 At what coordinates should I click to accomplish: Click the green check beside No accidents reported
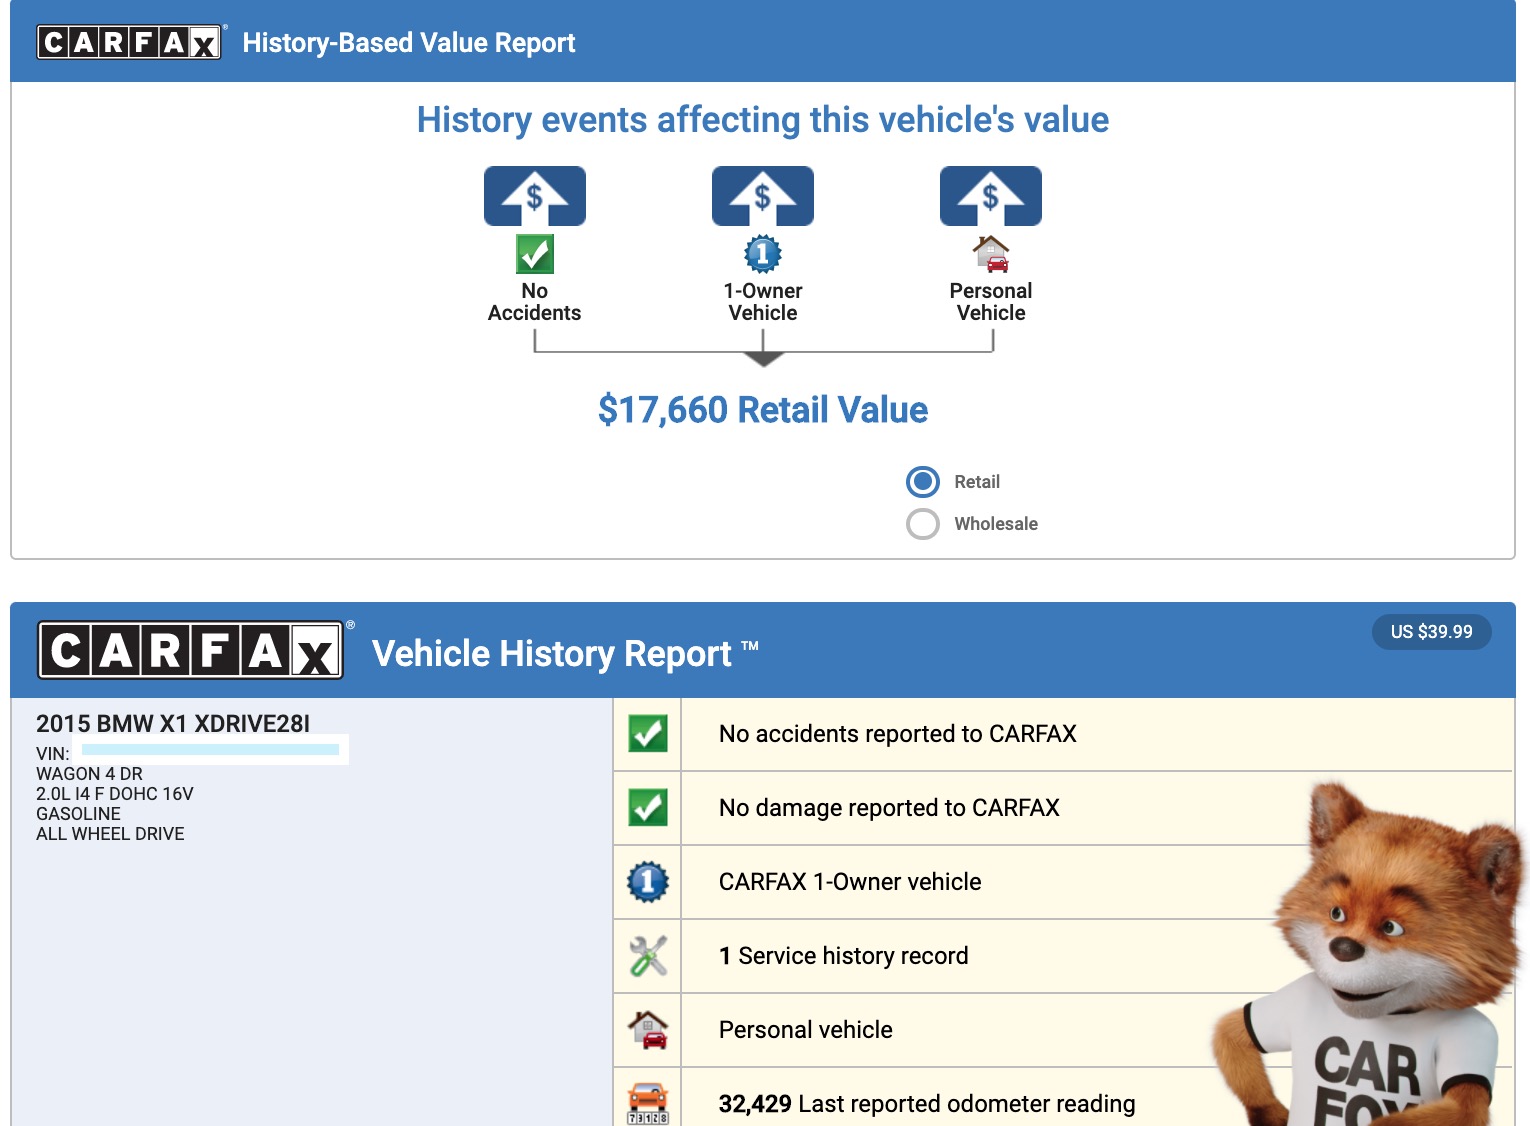click(648, 734)
